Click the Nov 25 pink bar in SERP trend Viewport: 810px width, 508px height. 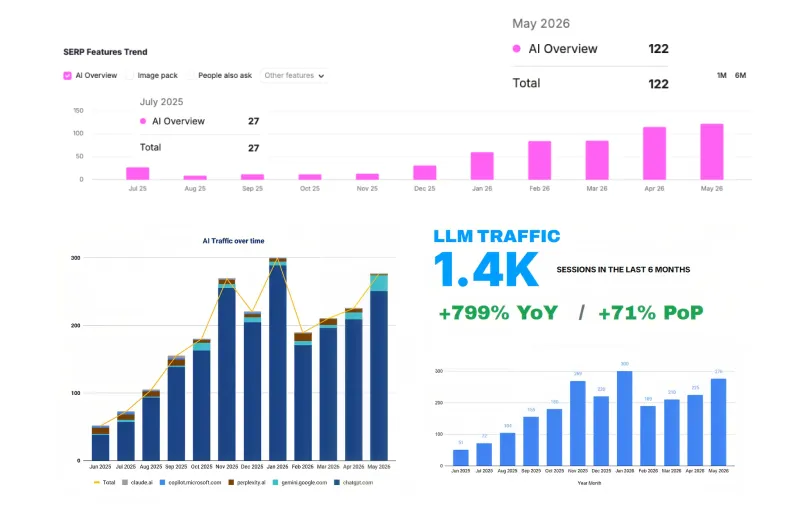point(367,177)
